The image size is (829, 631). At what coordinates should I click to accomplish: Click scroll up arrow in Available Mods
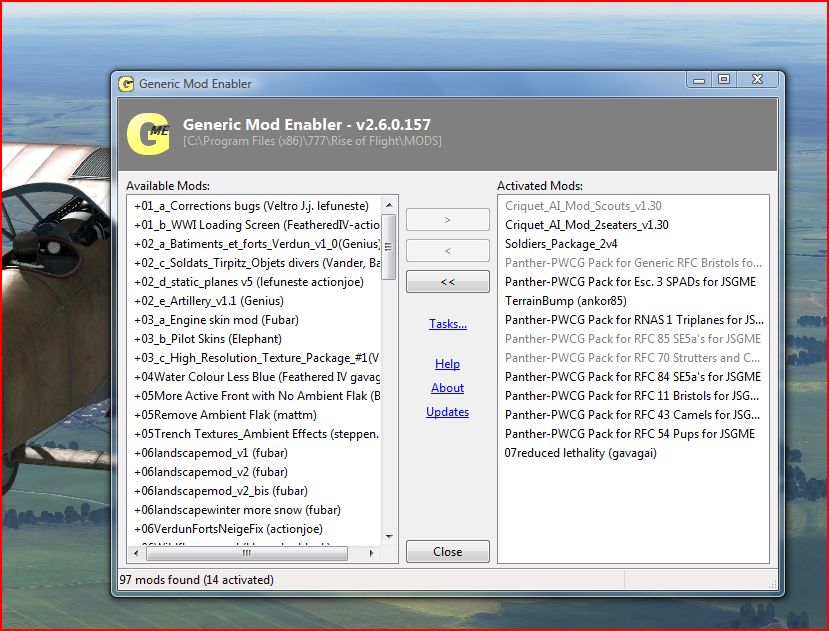389,205
